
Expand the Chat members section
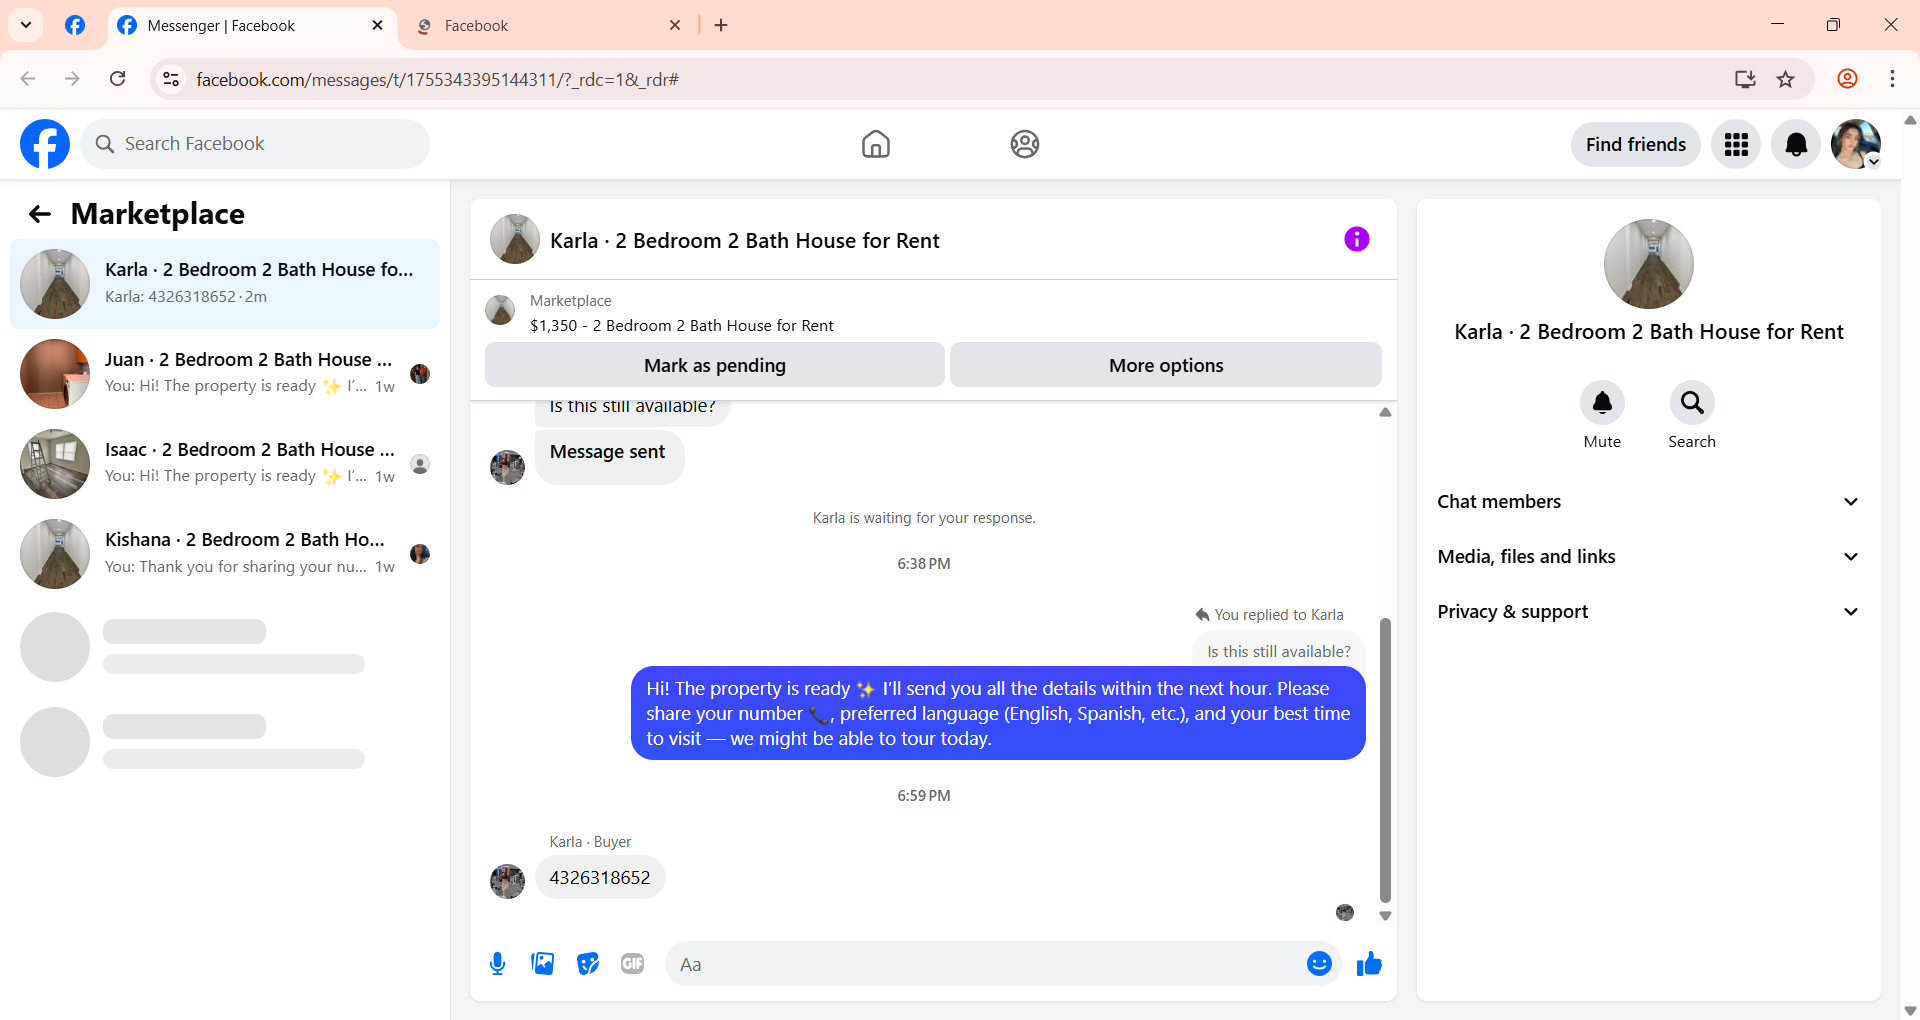pyautogui.click(x=1648, y=502)
